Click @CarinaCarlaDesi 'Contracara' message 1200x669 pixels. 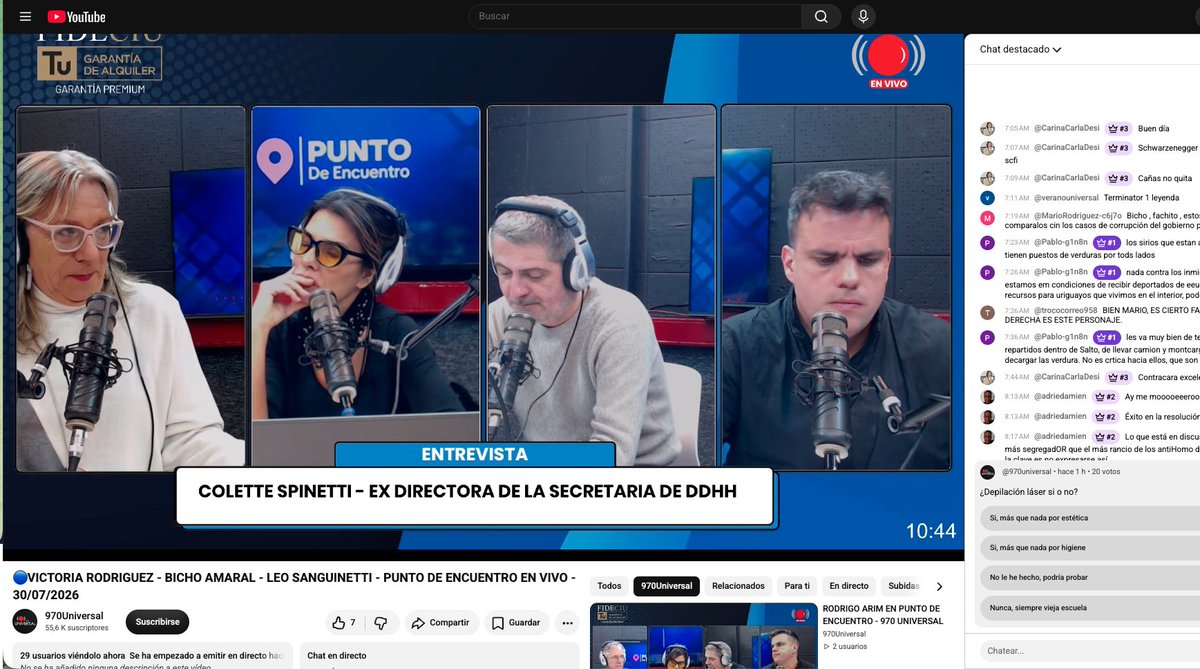coord(1168,377)
